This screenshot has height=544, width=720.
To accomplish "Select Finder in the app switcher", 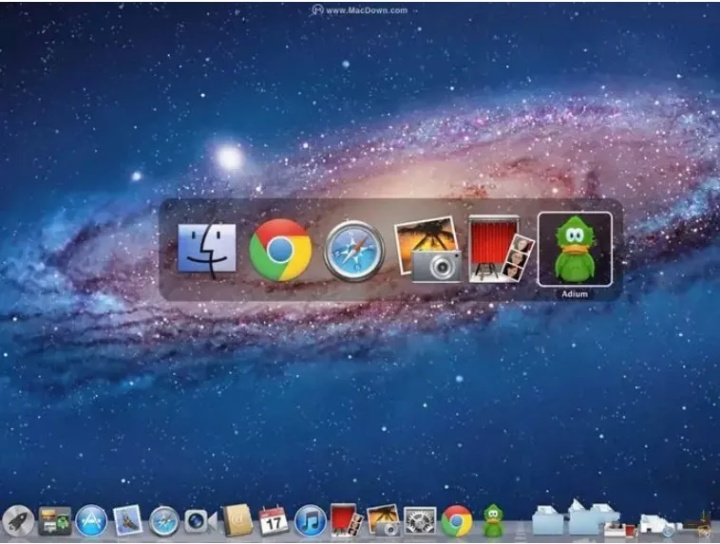I will pos(207,251).
